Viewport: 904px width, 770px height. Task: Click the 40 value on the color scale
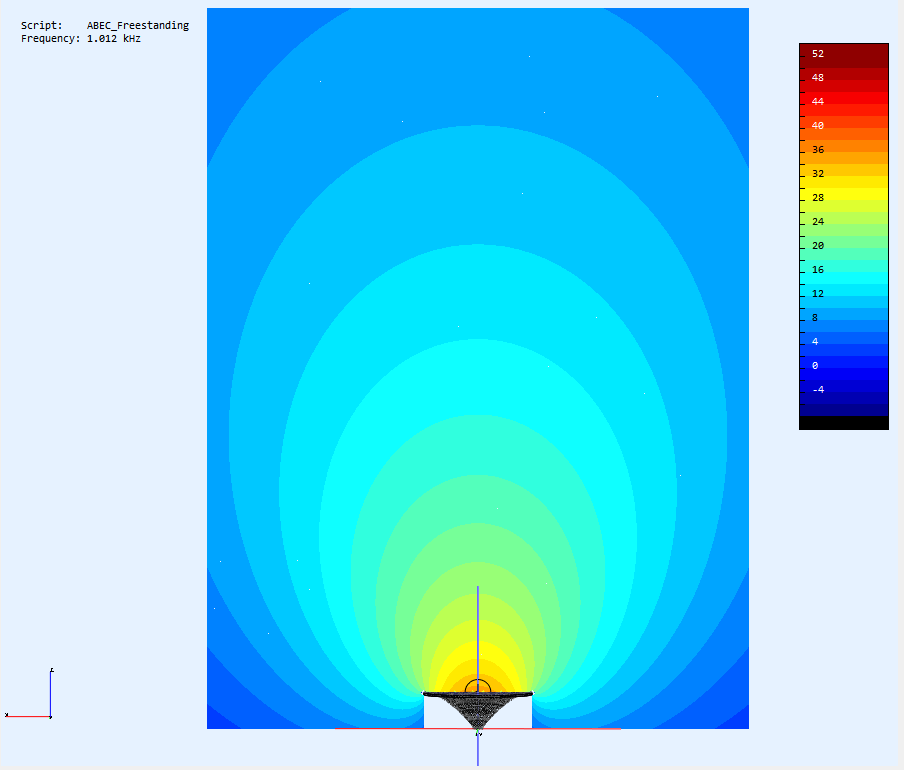(x=818, y=125)
